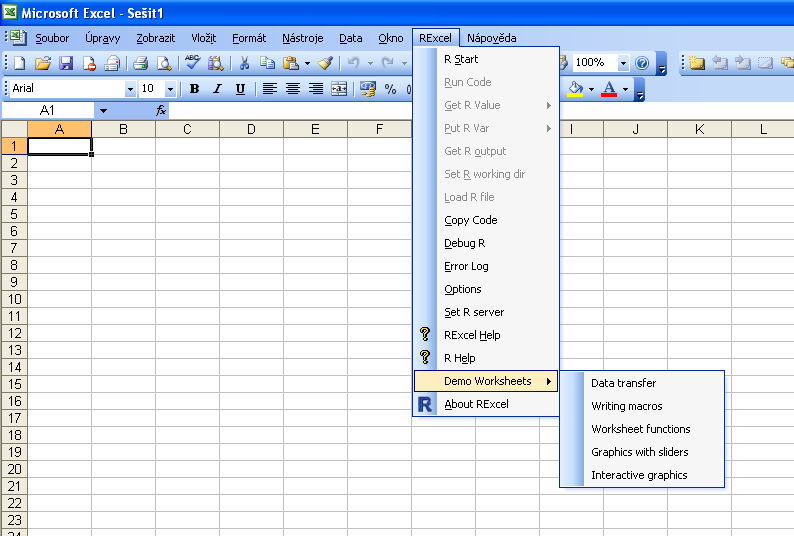
Task: Choose Set R server entry
Action: [486, 312]
